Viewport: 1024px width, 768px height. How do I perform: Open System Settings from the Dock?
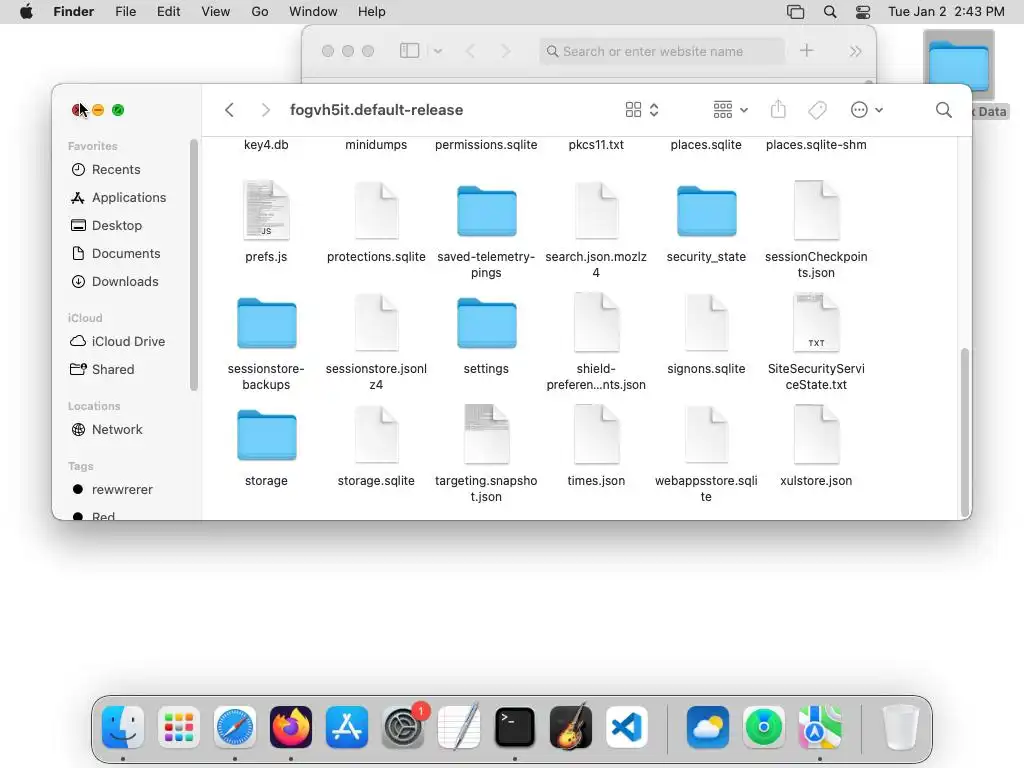point(403,727)
